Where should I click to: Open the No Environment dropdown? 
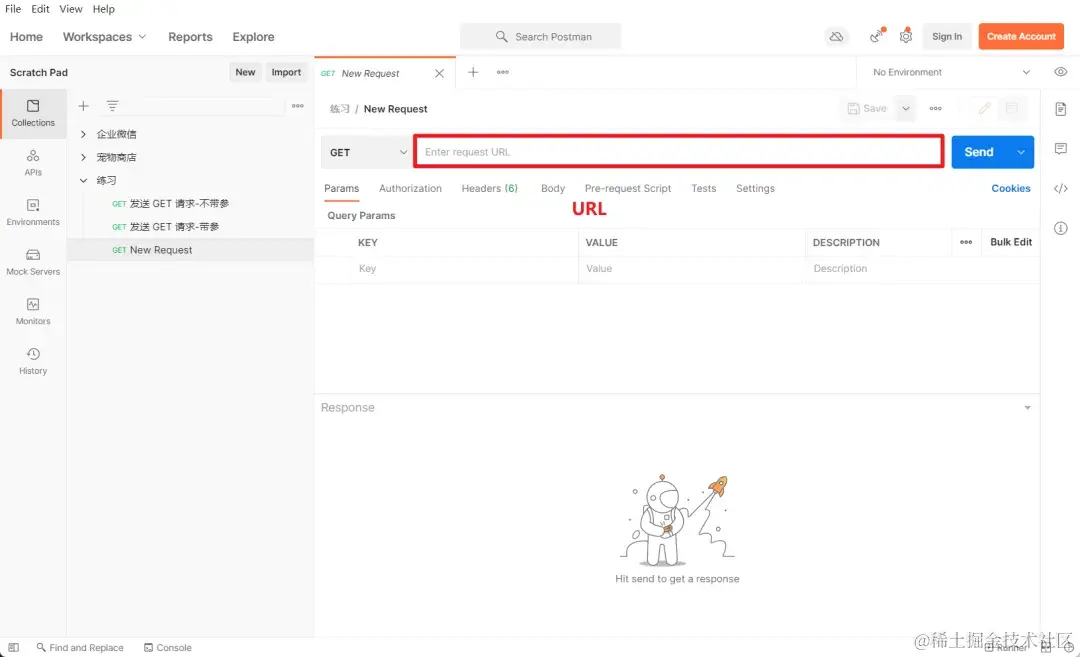[952, 72]
